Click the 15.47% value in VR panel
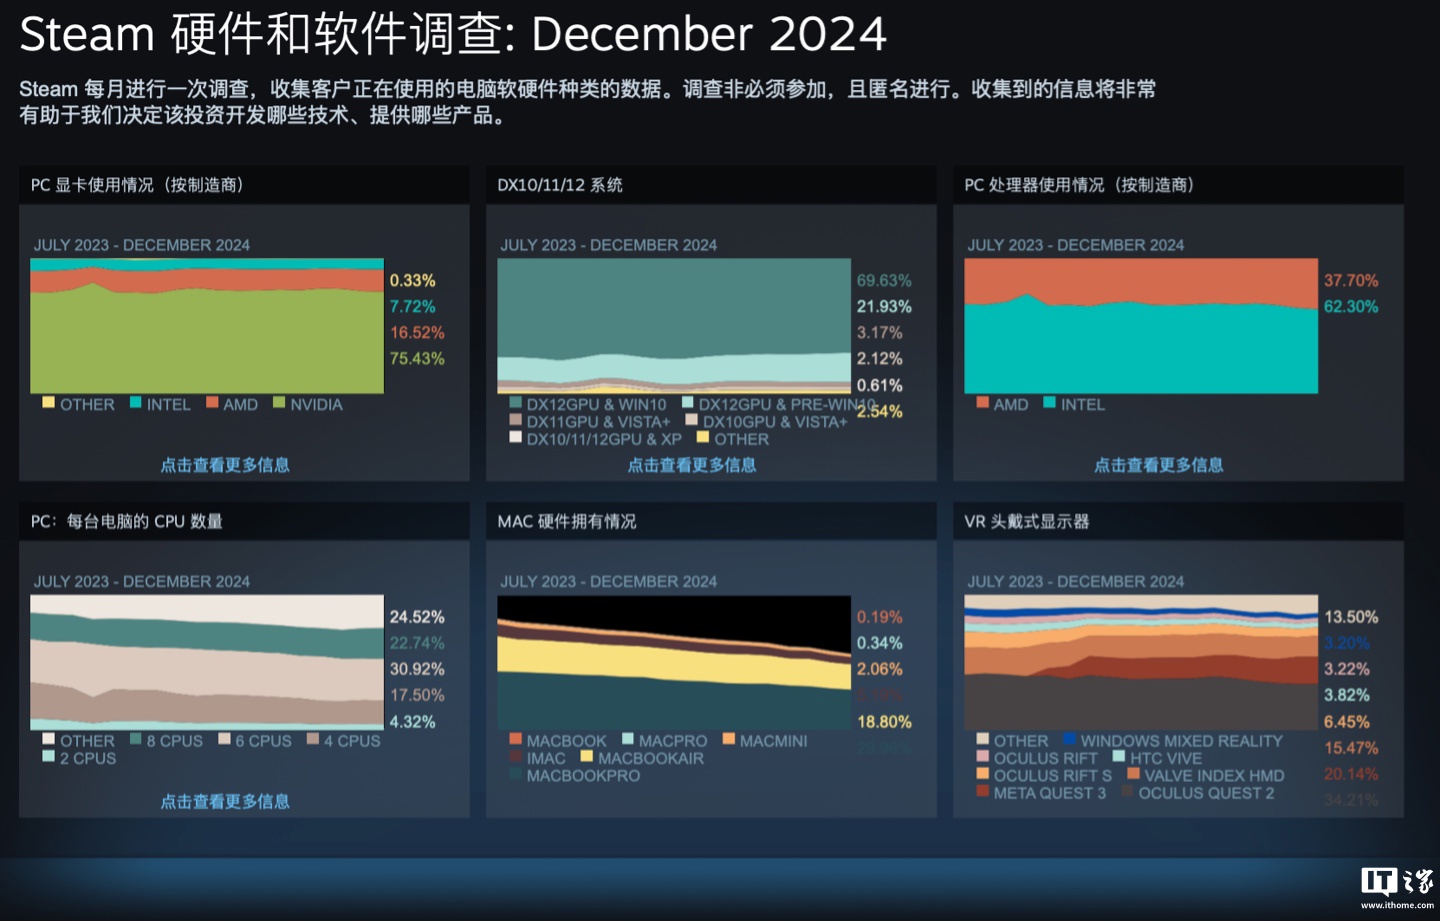 click(x=1351, y=747)
